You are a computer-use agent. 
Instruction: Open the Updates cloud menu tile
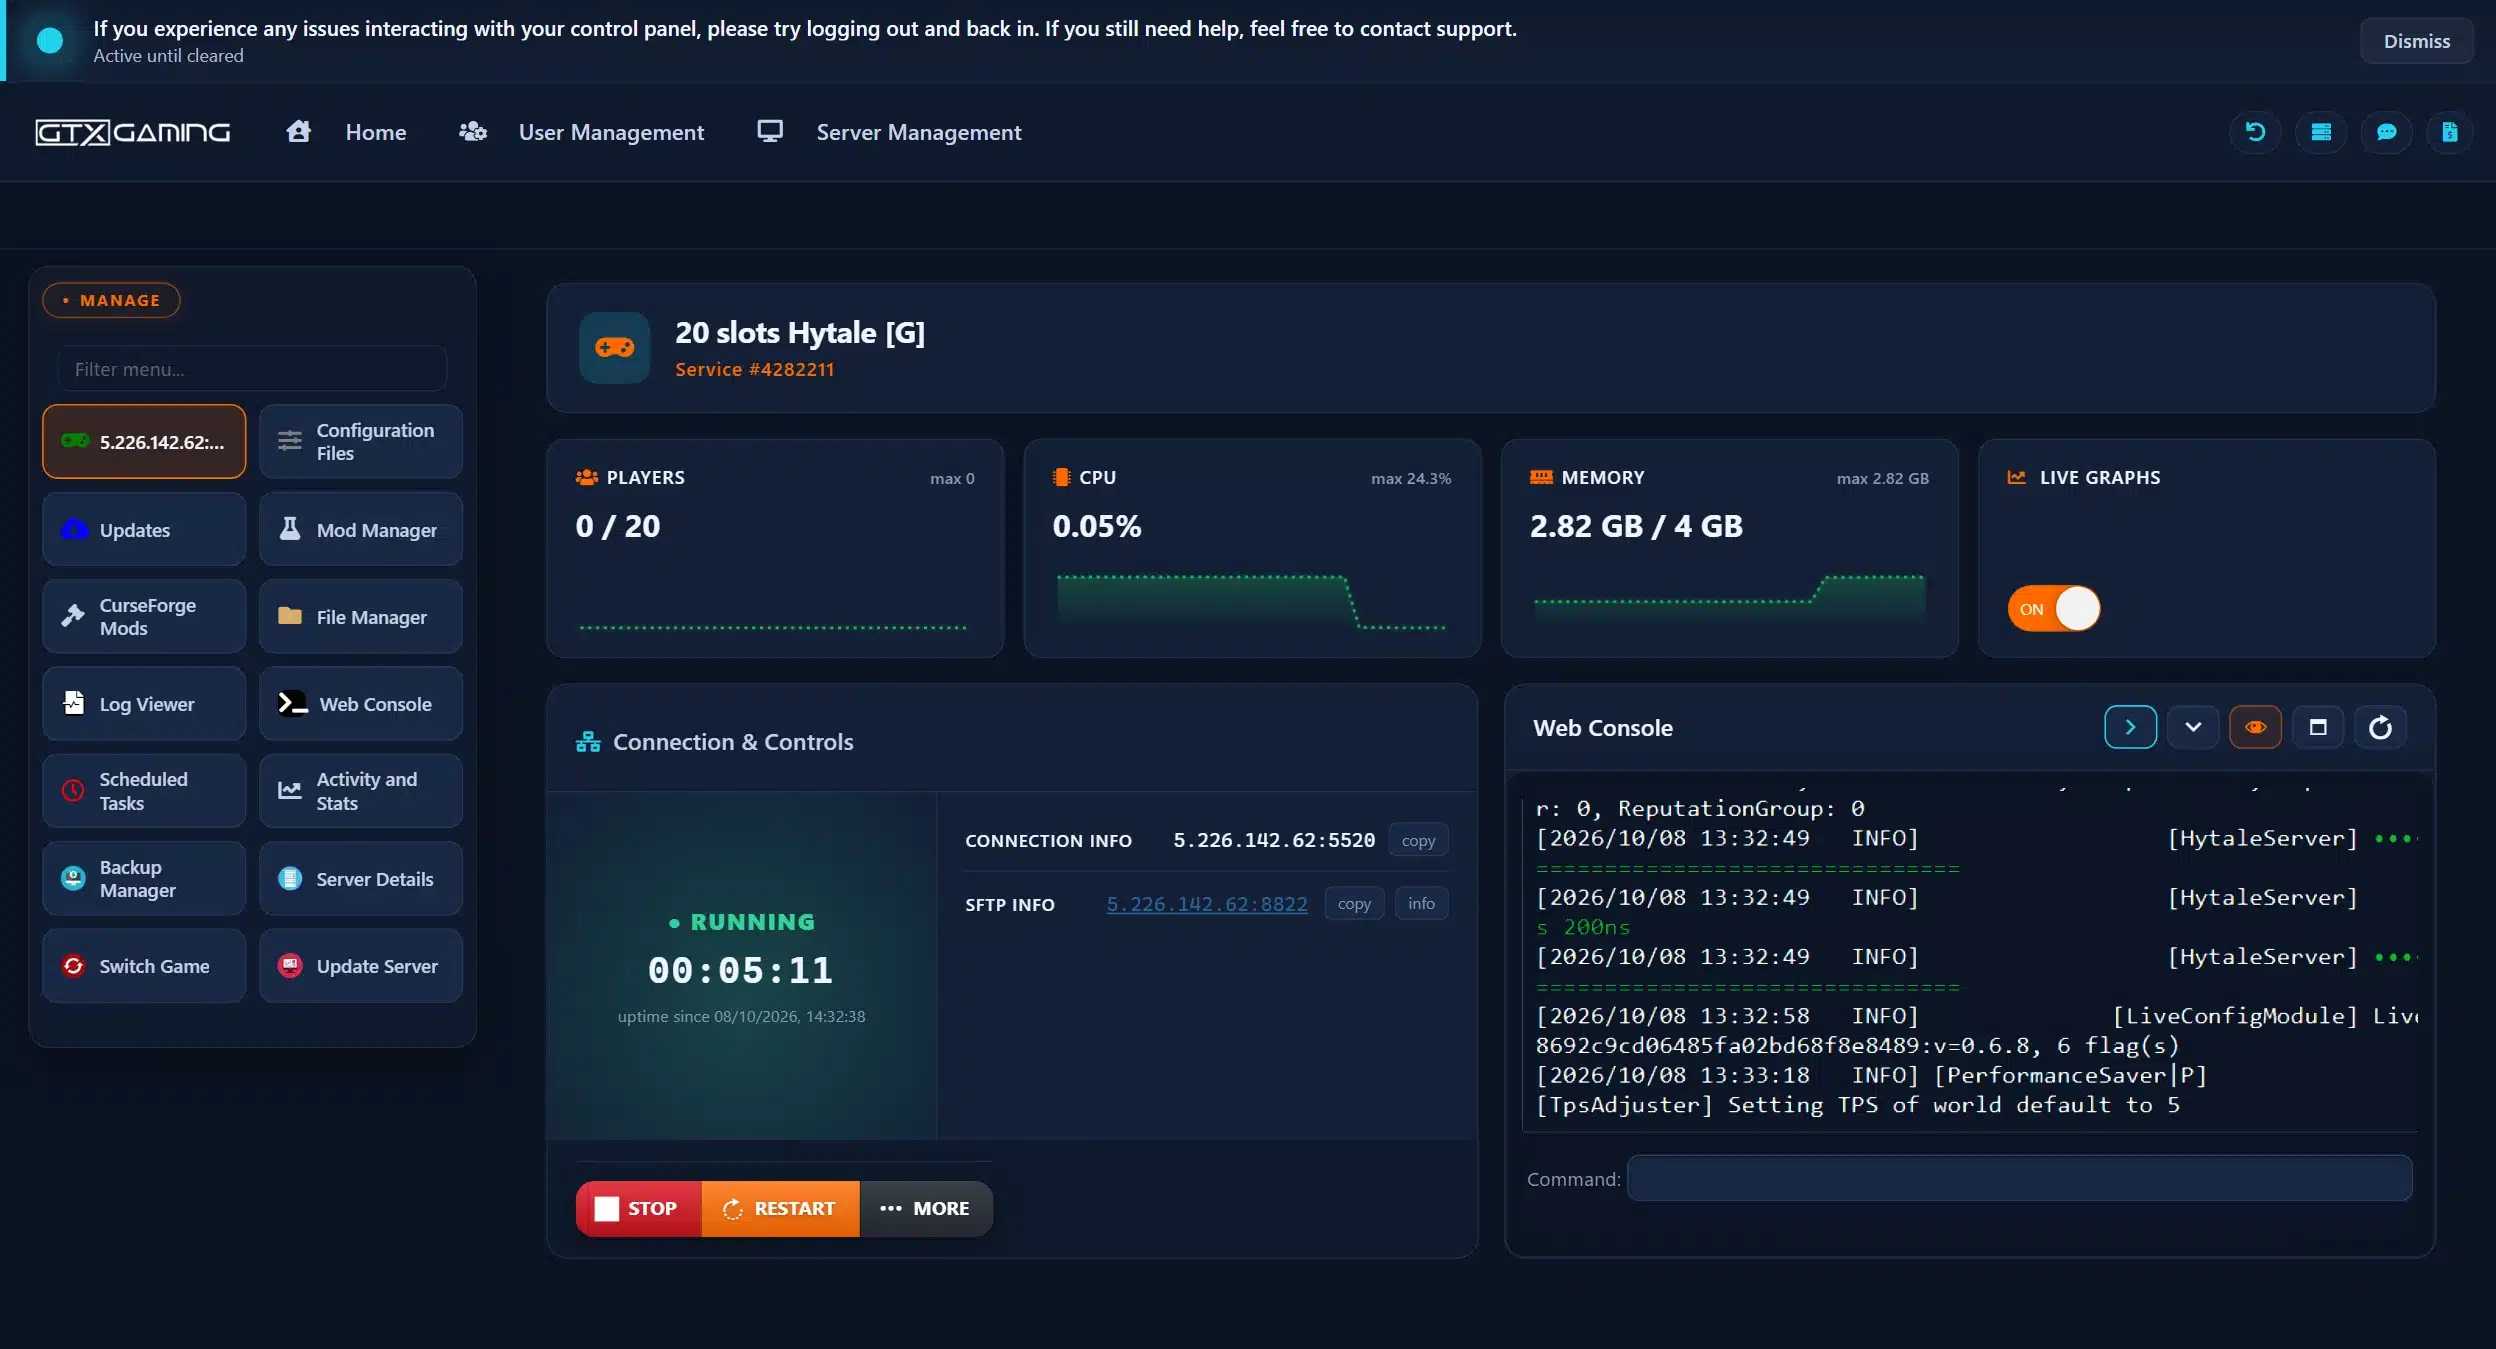point(144,529)
